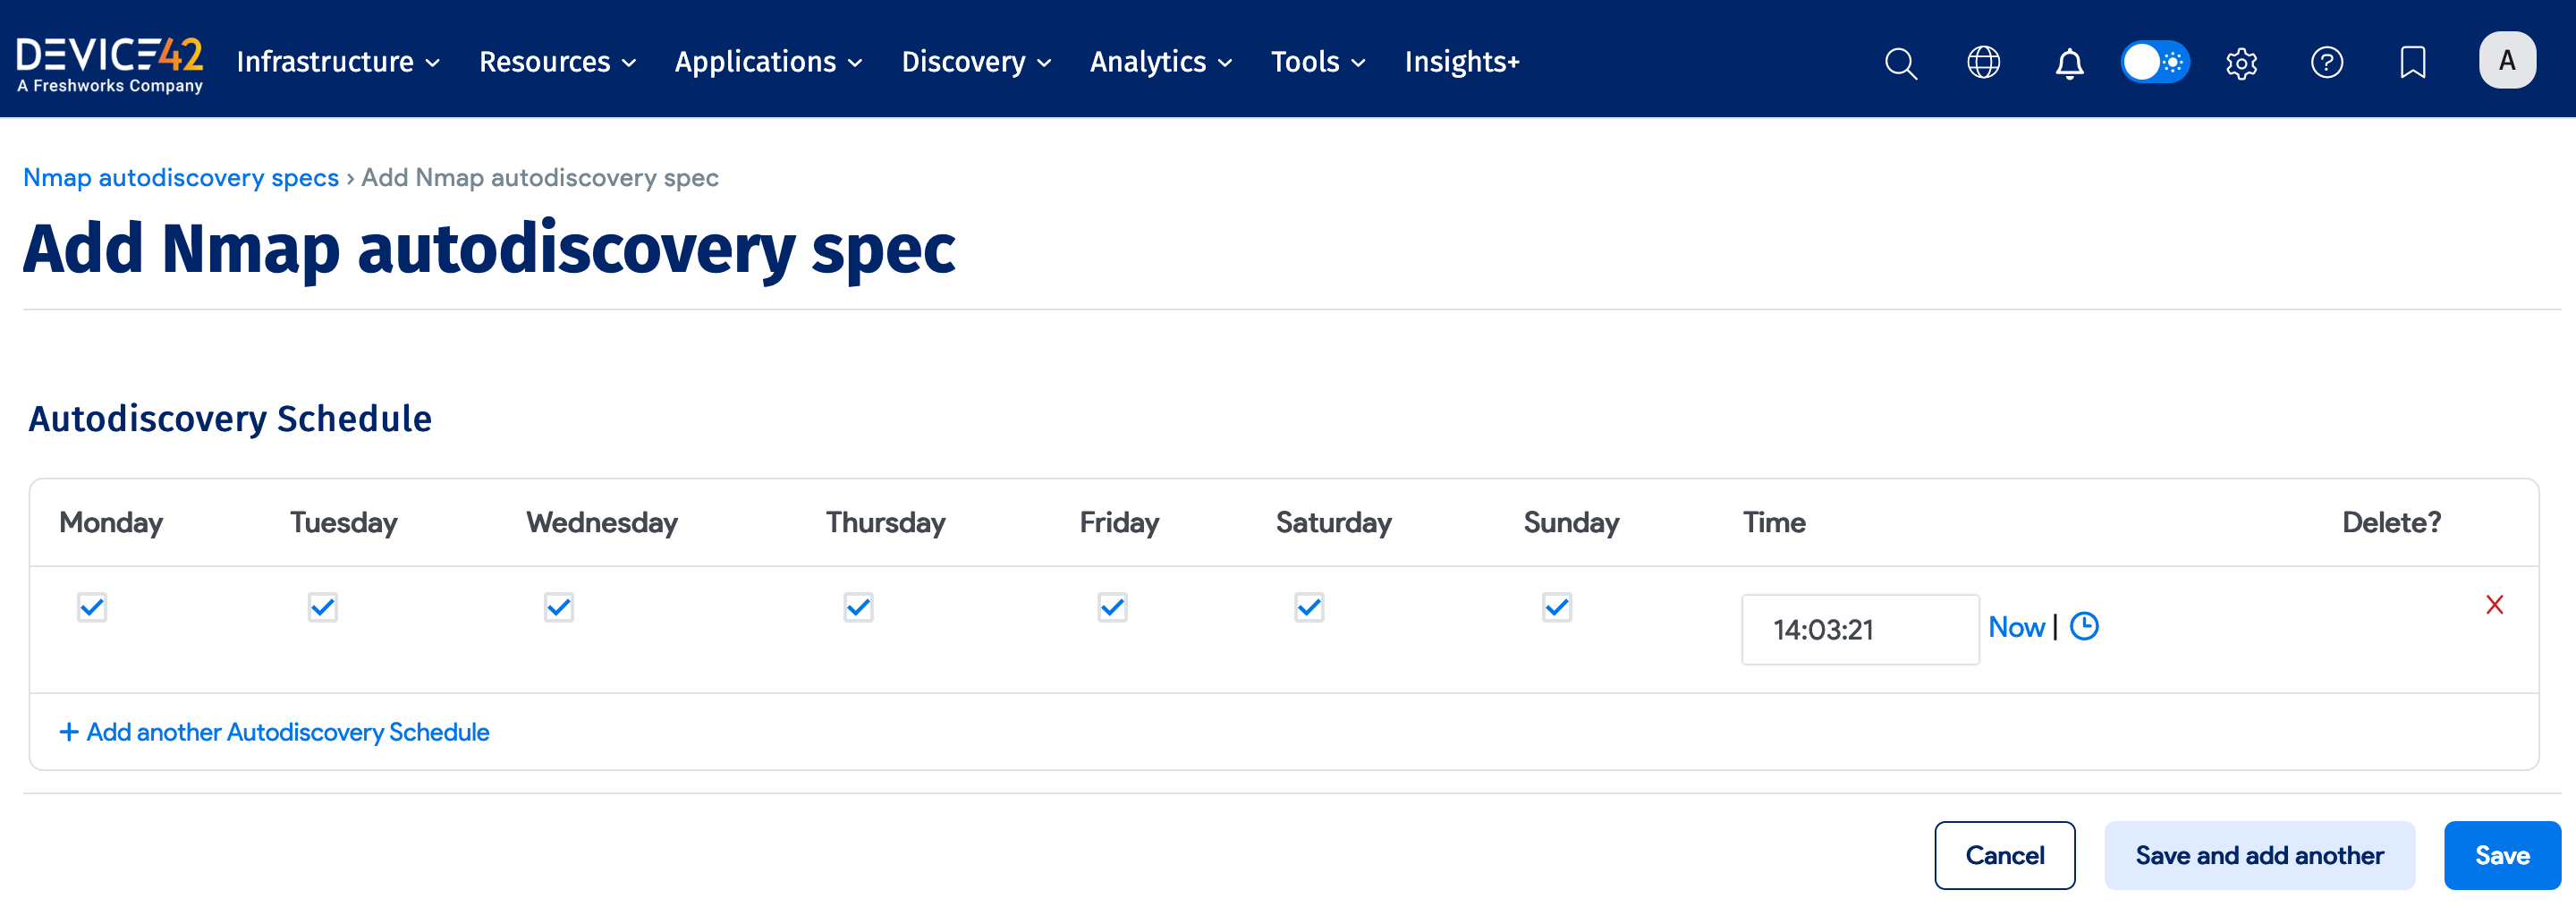Open the global search
Viewport: 2576px width, 907px height.
(x=1899, y=62)
